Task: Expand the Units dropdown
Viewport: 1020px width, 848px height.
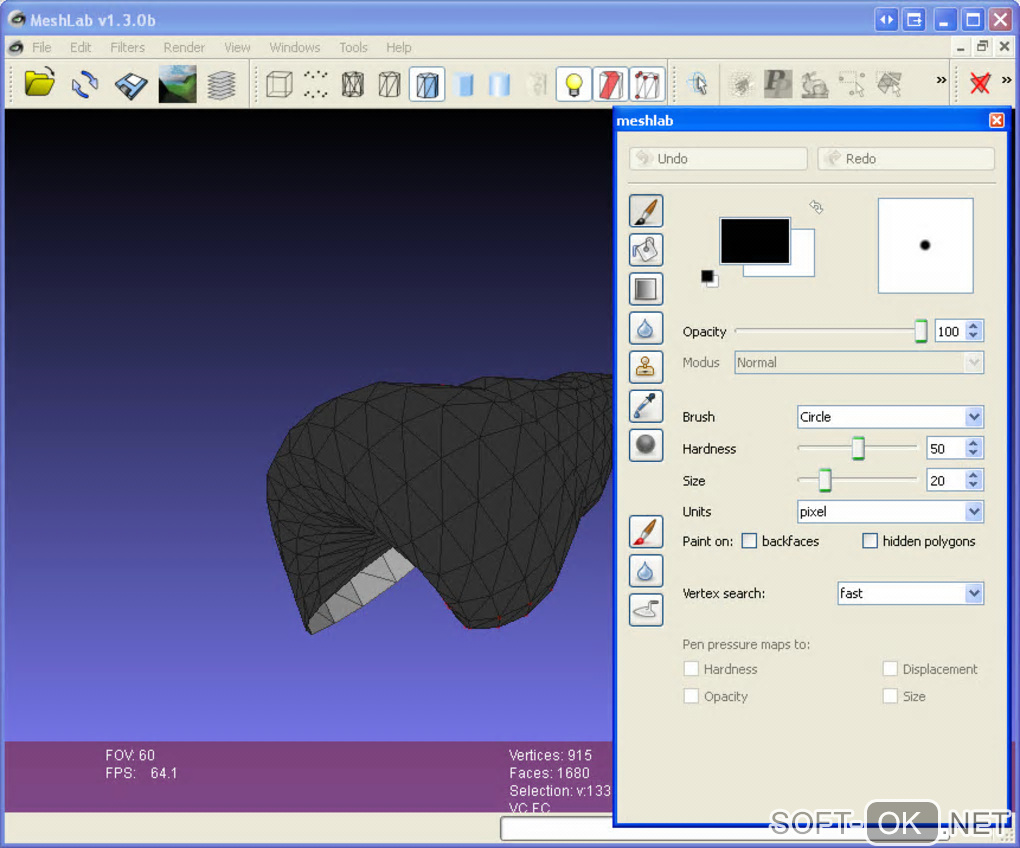Action: point(890,512)
